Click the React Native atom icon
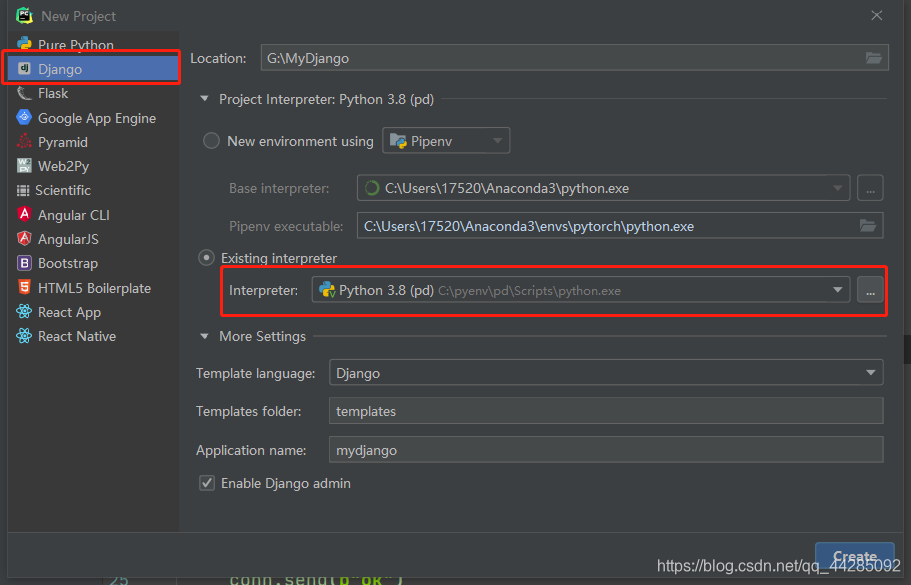 (x=24, y=336)
